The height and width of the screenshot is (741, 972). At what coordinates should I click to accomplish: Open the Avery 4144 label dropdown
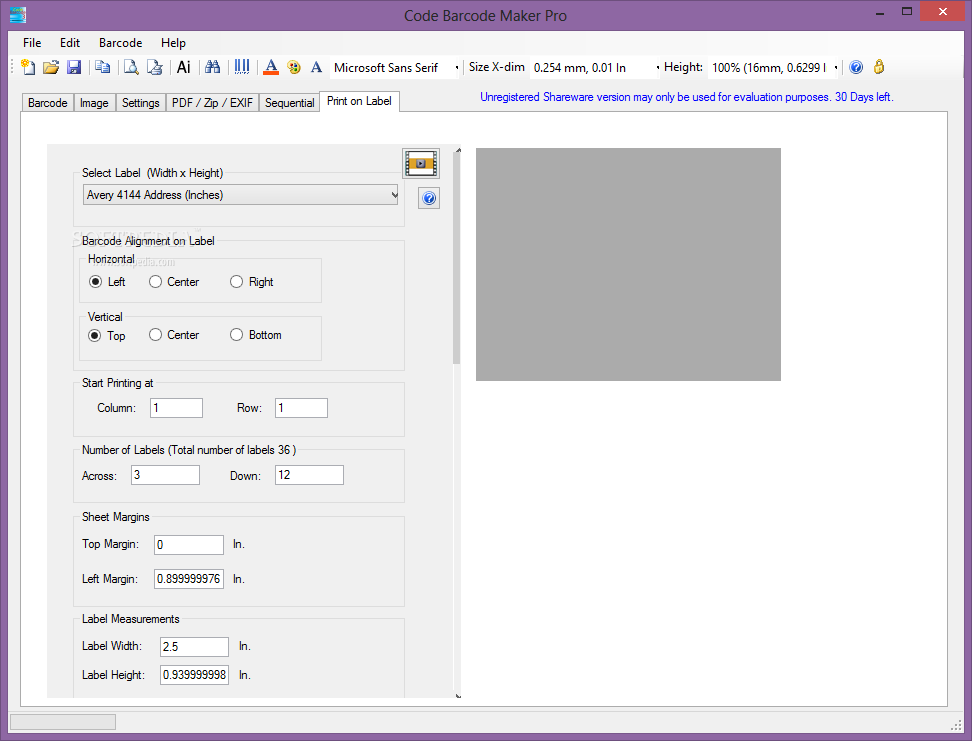(x=241, y=195)
